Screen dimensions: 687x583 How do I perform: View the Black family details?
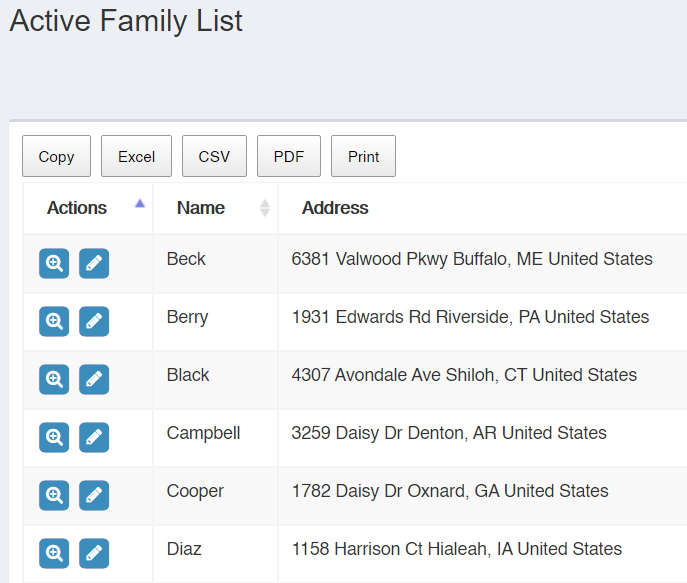coord(54,379)
